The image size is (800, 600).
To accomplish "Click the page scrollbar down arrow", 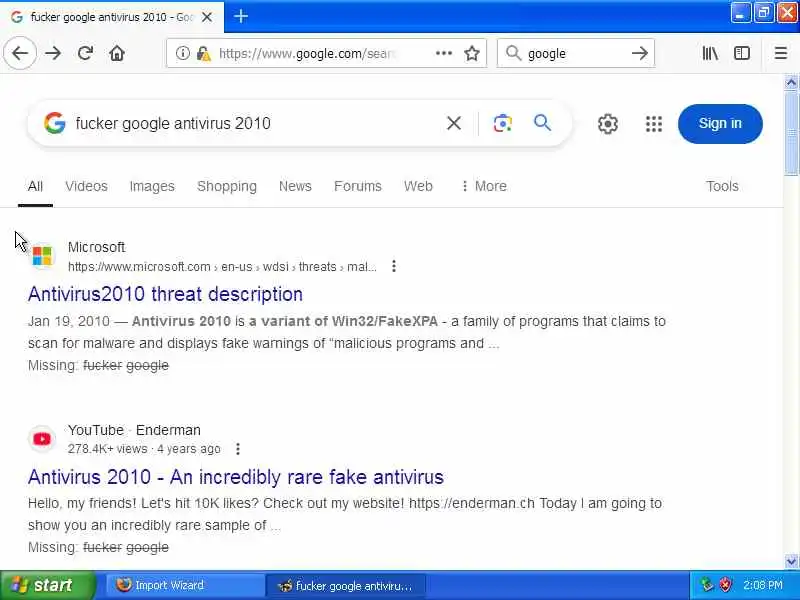I will [791, 561].
